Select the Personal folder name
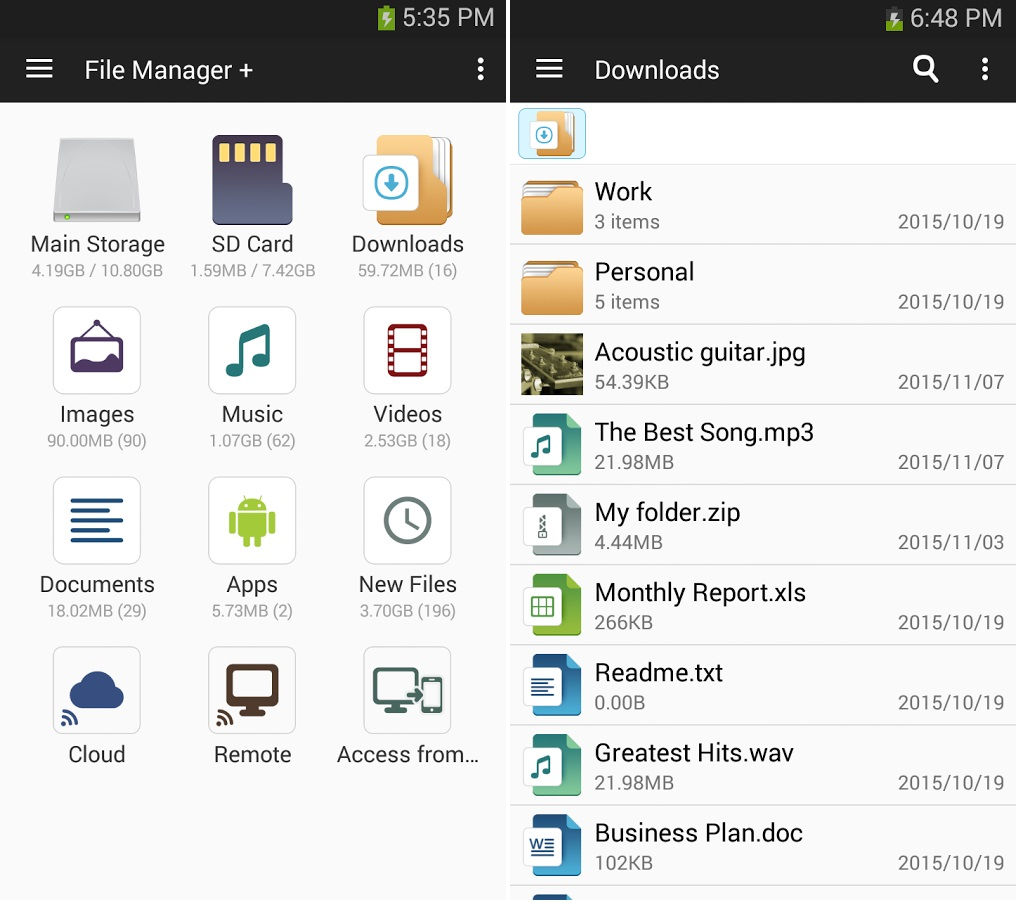Viewport: 1022px width, 902px height. click(x=645, y=272)
